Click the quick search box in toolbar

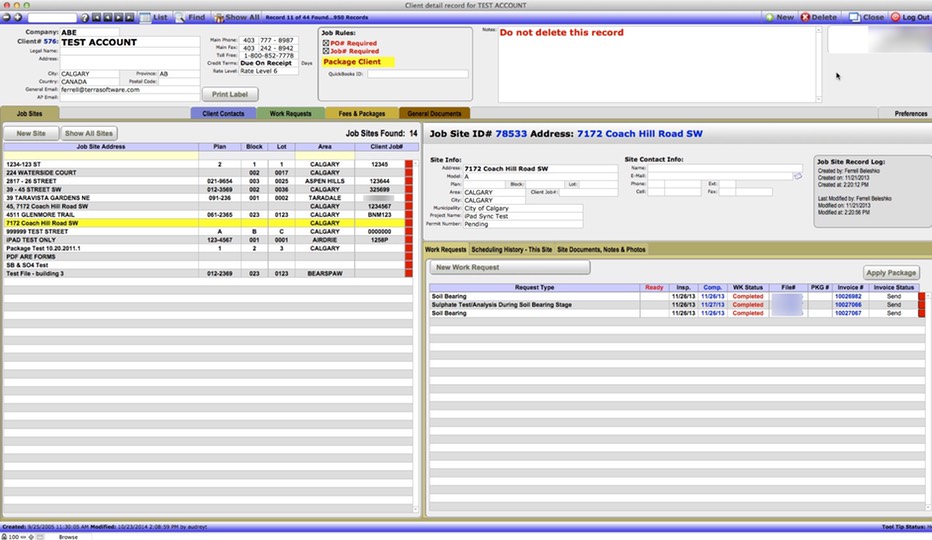coord(52,18)
